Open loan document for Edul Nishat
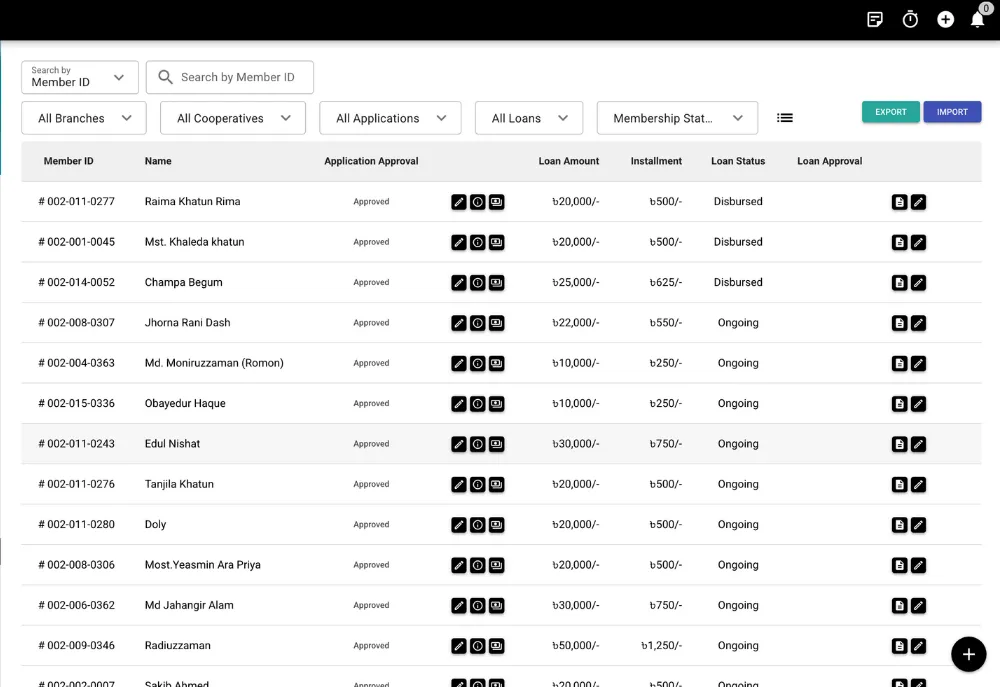This screenshot has height=687, width=1000. [x=899, y=445]
